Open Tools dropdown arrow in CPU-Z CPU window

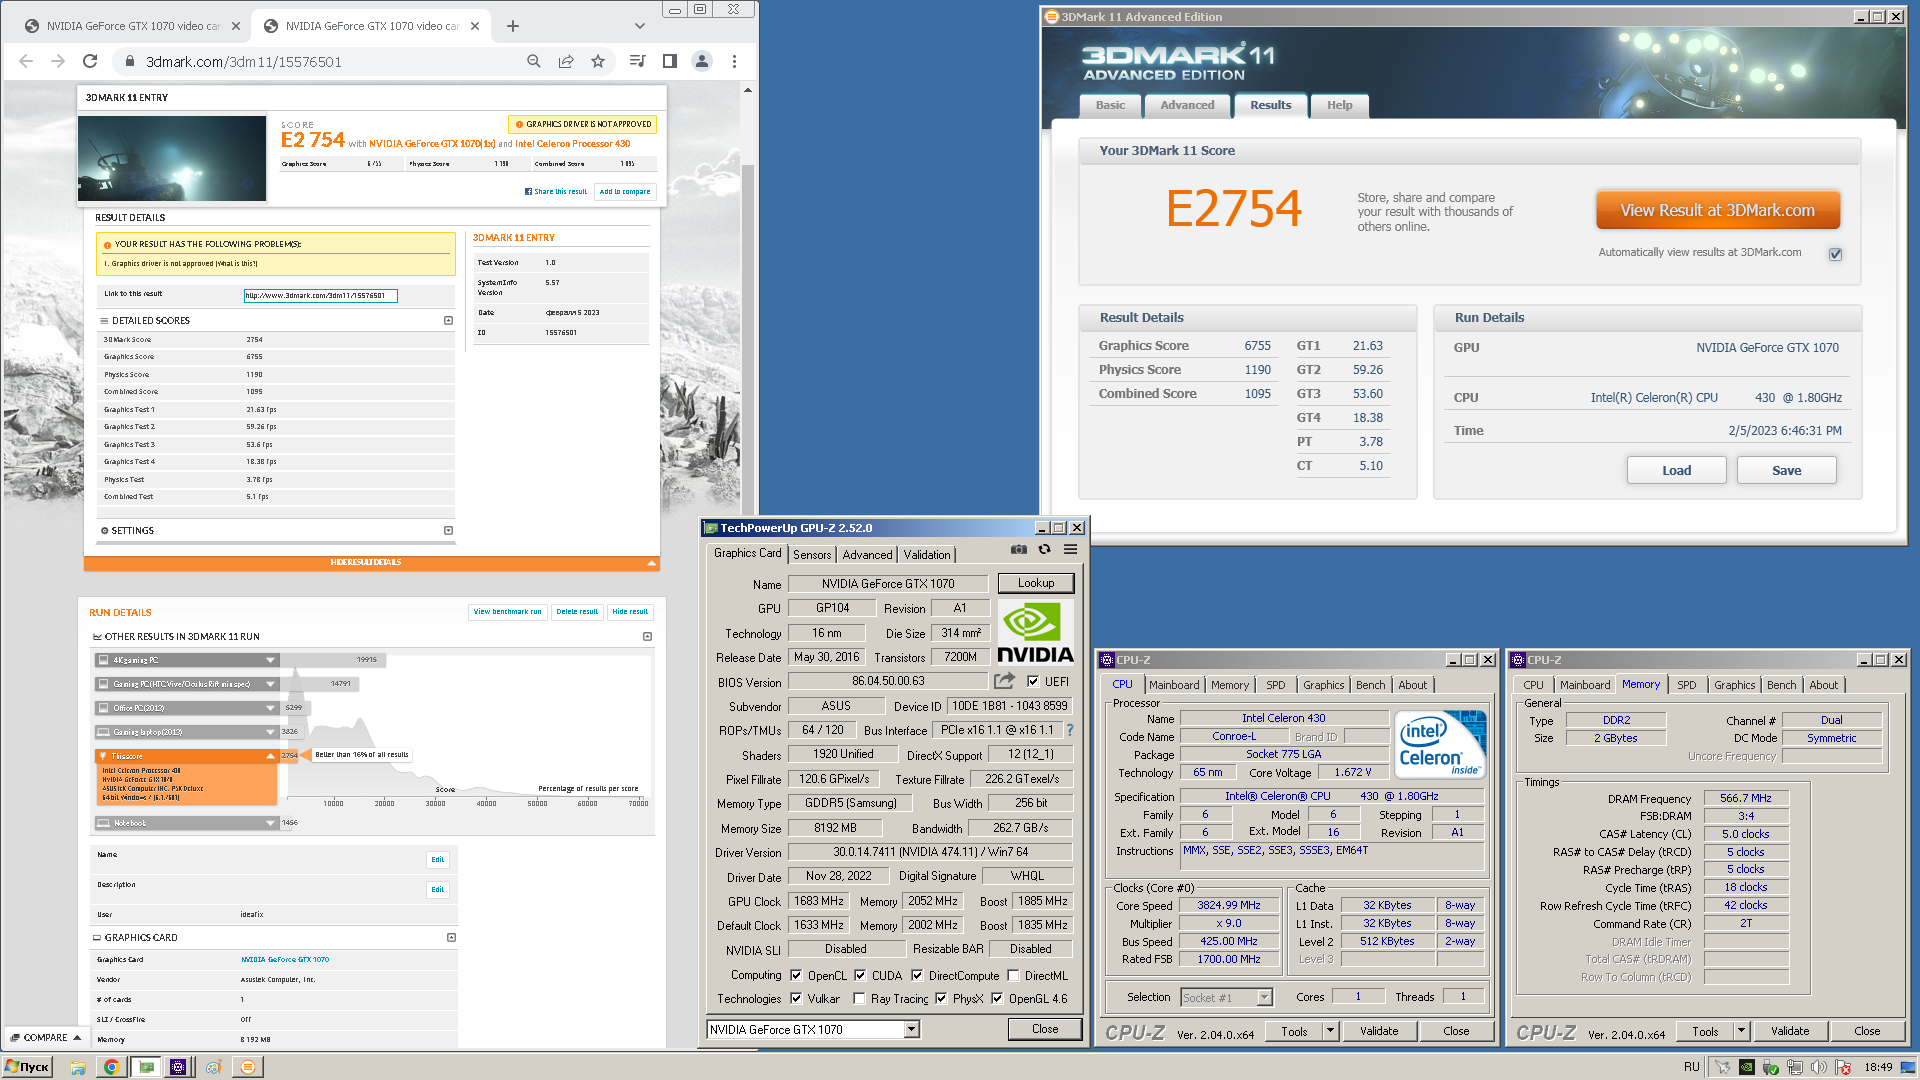coord(1330,1031)
